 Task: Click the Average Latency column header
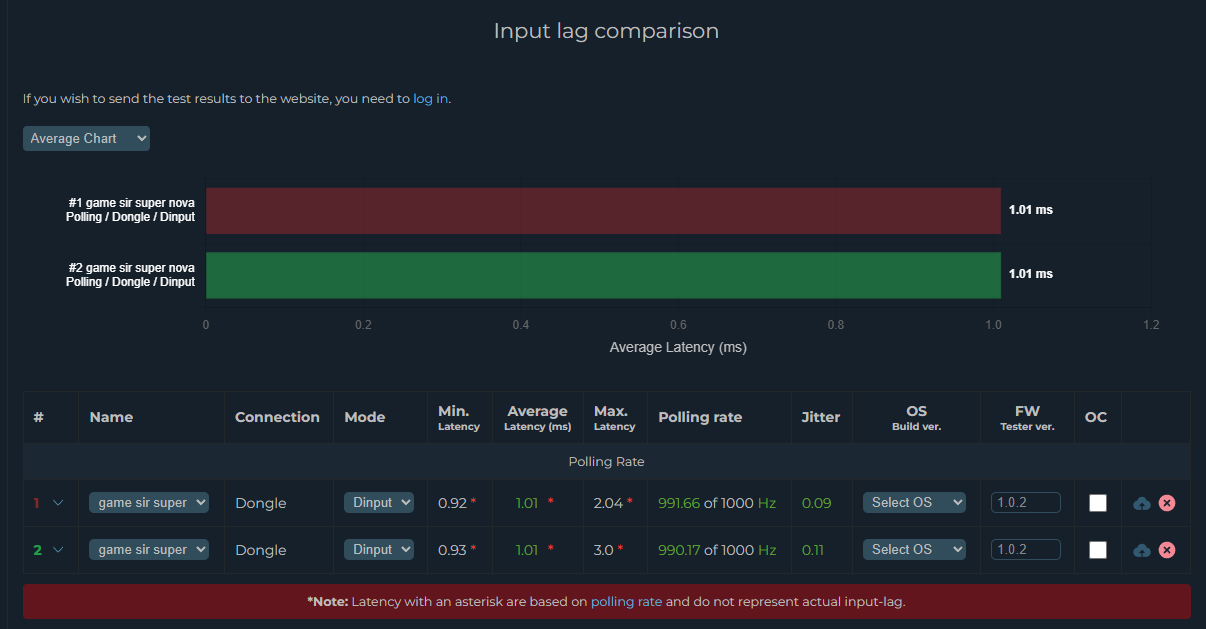click(537, 418)
